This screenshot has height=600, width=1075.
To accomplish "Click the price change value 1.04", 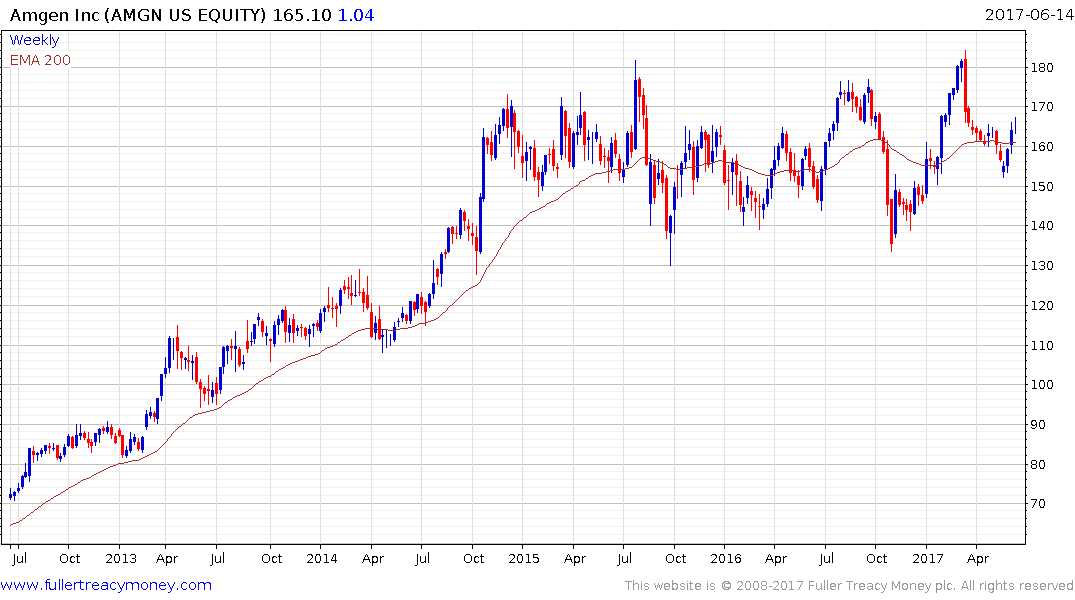I will click(356, 15).
